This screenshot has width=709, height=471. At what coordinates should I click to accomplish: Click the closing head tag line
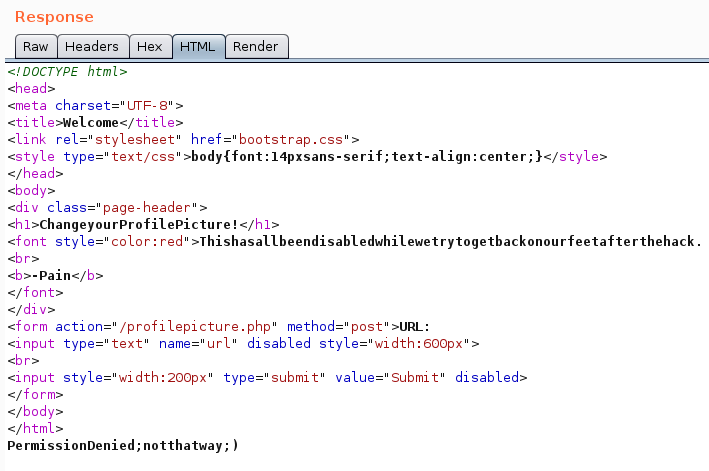click(x=35, y=174)
